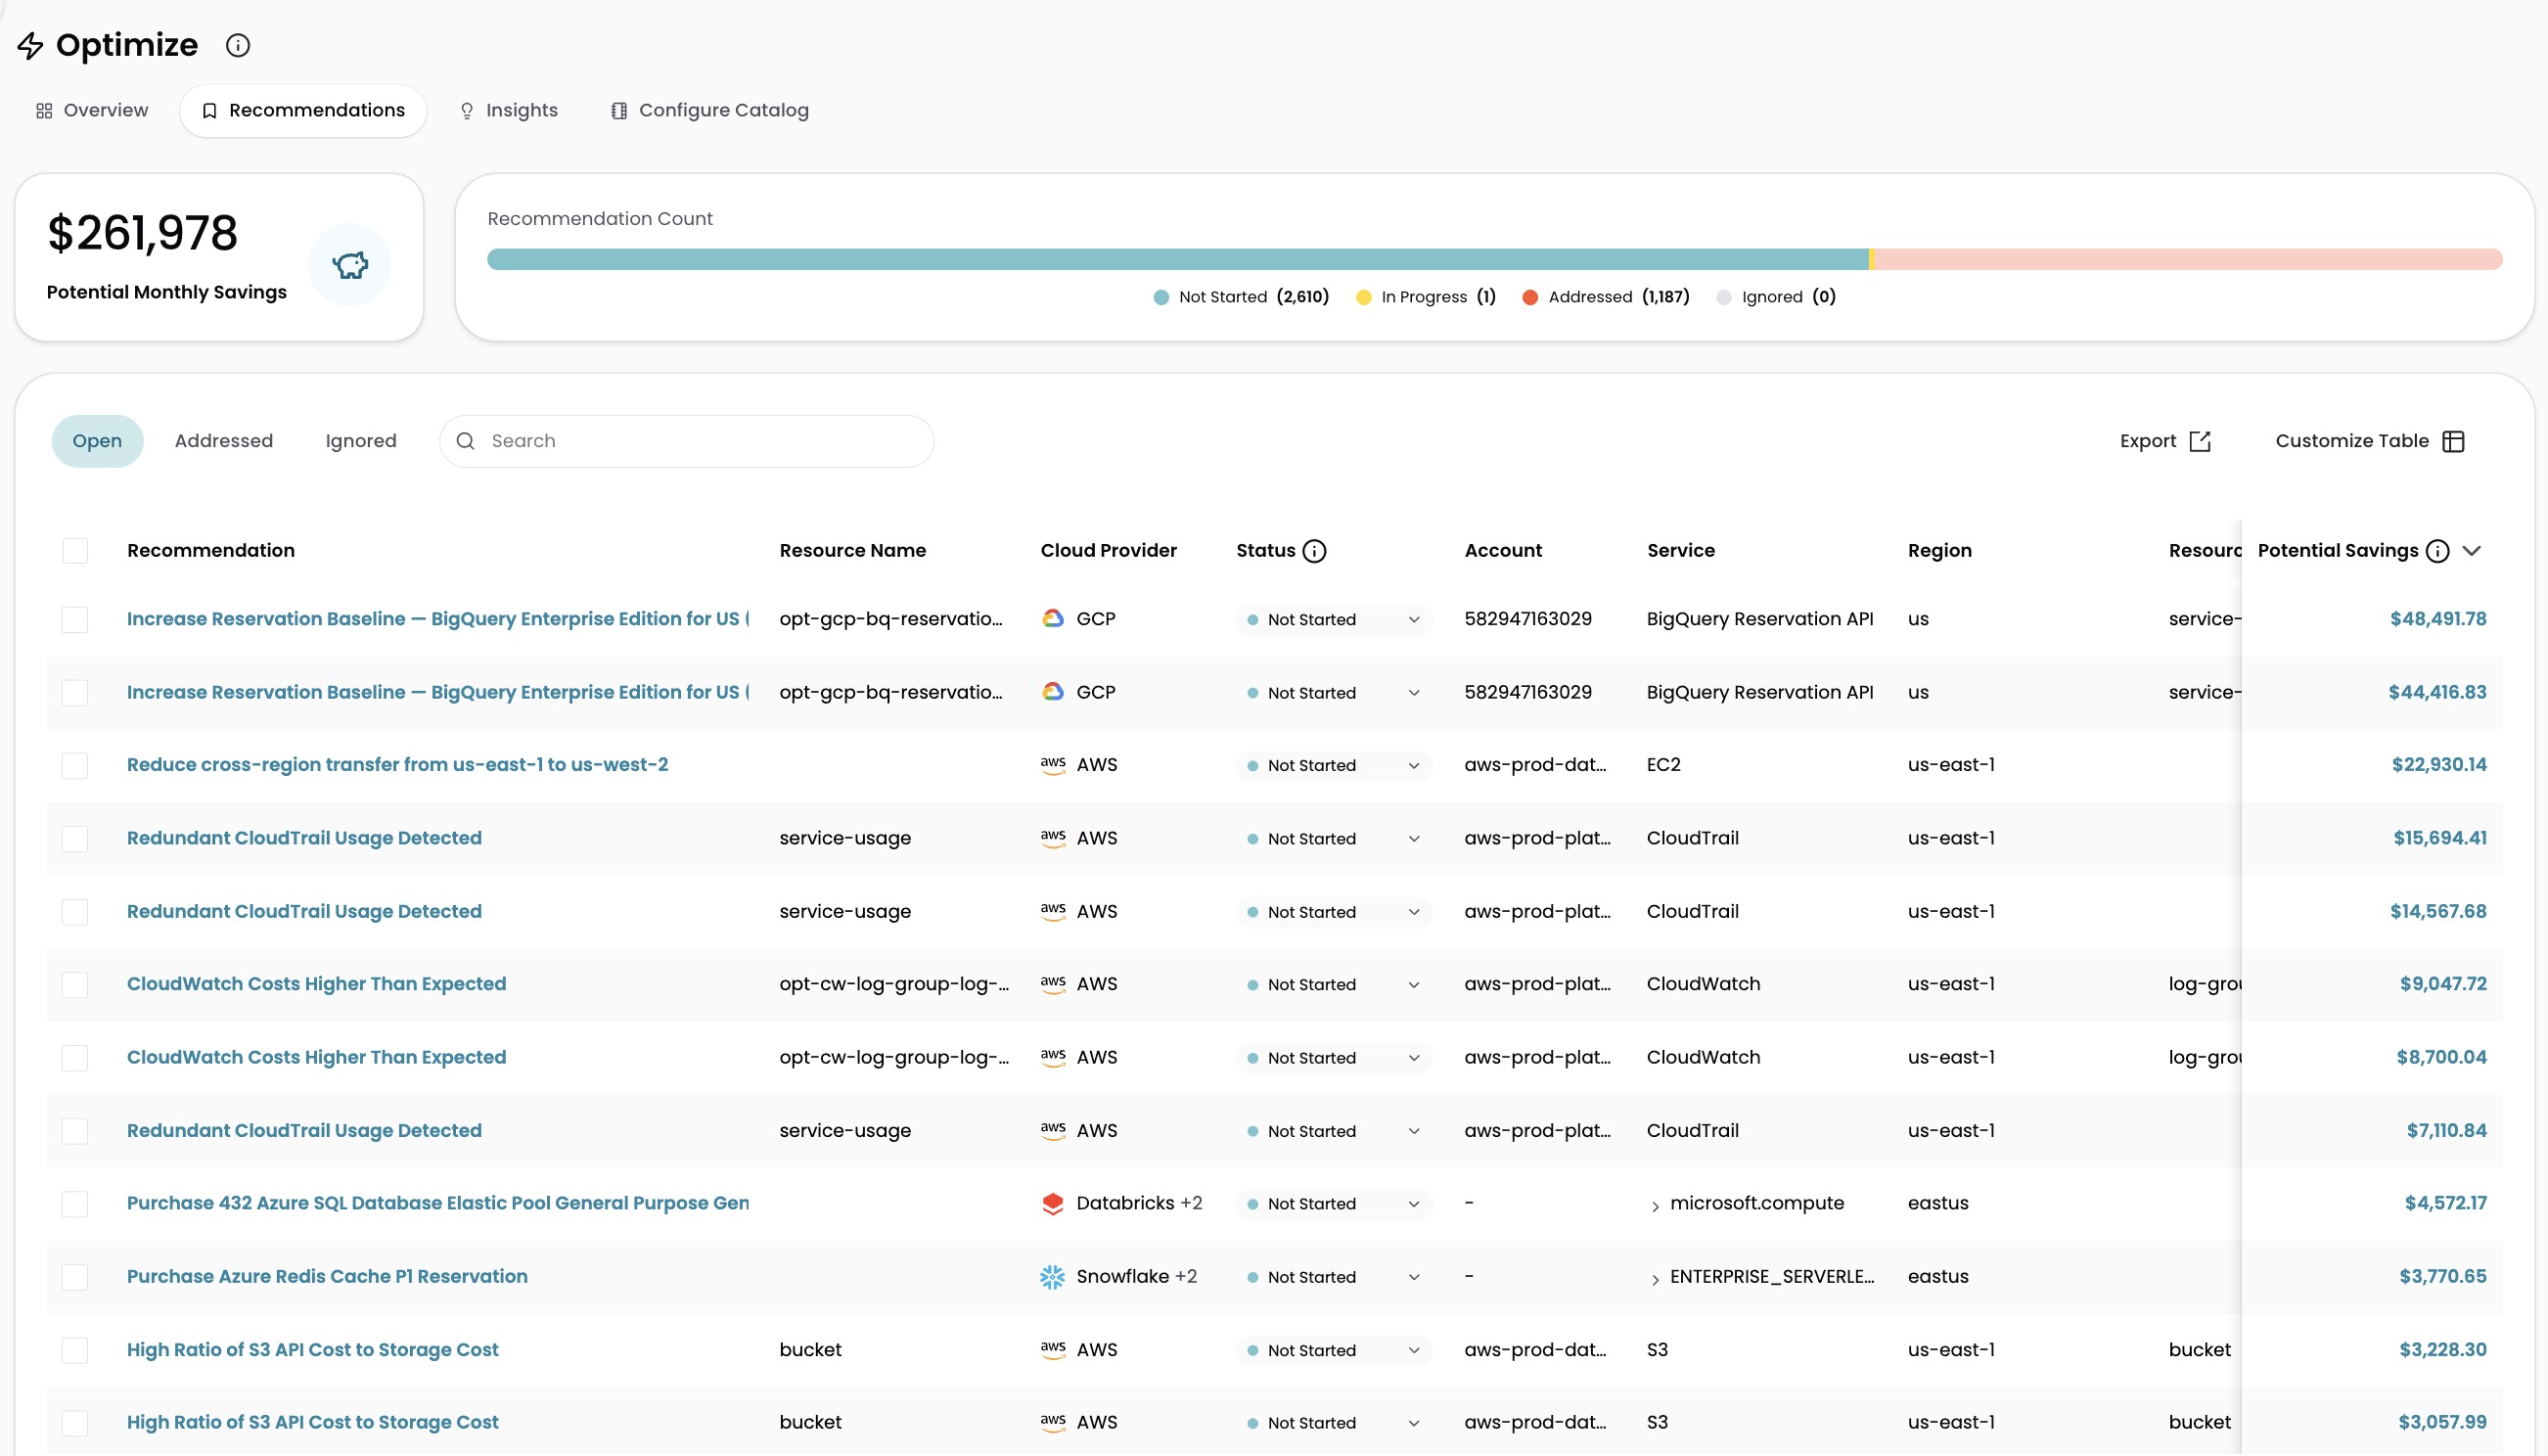Select the Azure Redis Cache row checkbox
The width and height of the screenshot is (2548, 1456).
tap(75, 1277)
